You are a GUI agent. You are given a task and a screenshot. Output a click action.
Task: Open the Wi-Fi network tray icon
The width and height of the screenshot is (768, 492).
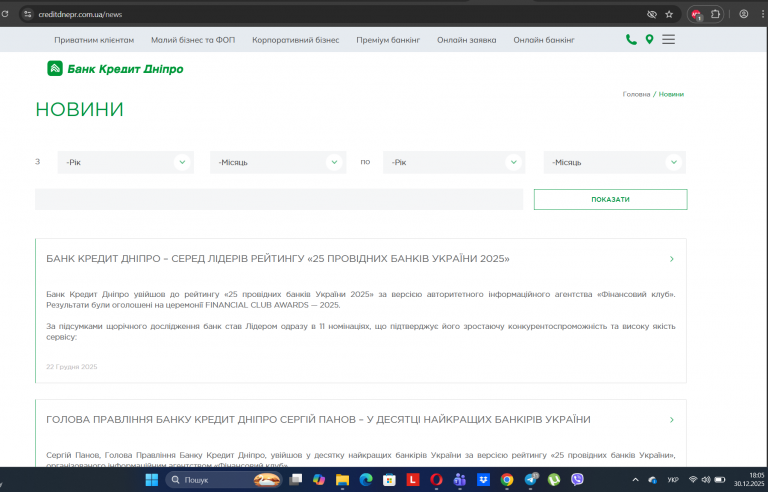tap(693, 479)
